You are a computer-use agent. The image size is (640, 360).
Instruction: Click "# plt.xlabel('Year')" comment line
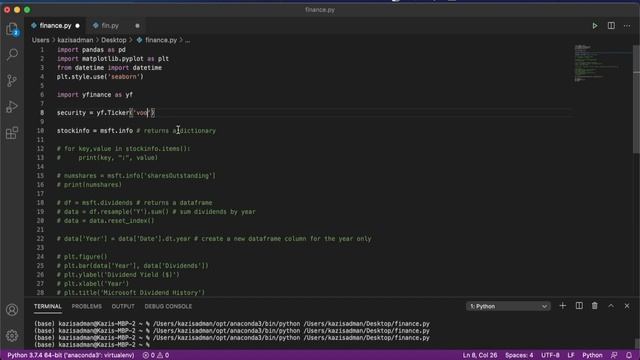(93, 284)
